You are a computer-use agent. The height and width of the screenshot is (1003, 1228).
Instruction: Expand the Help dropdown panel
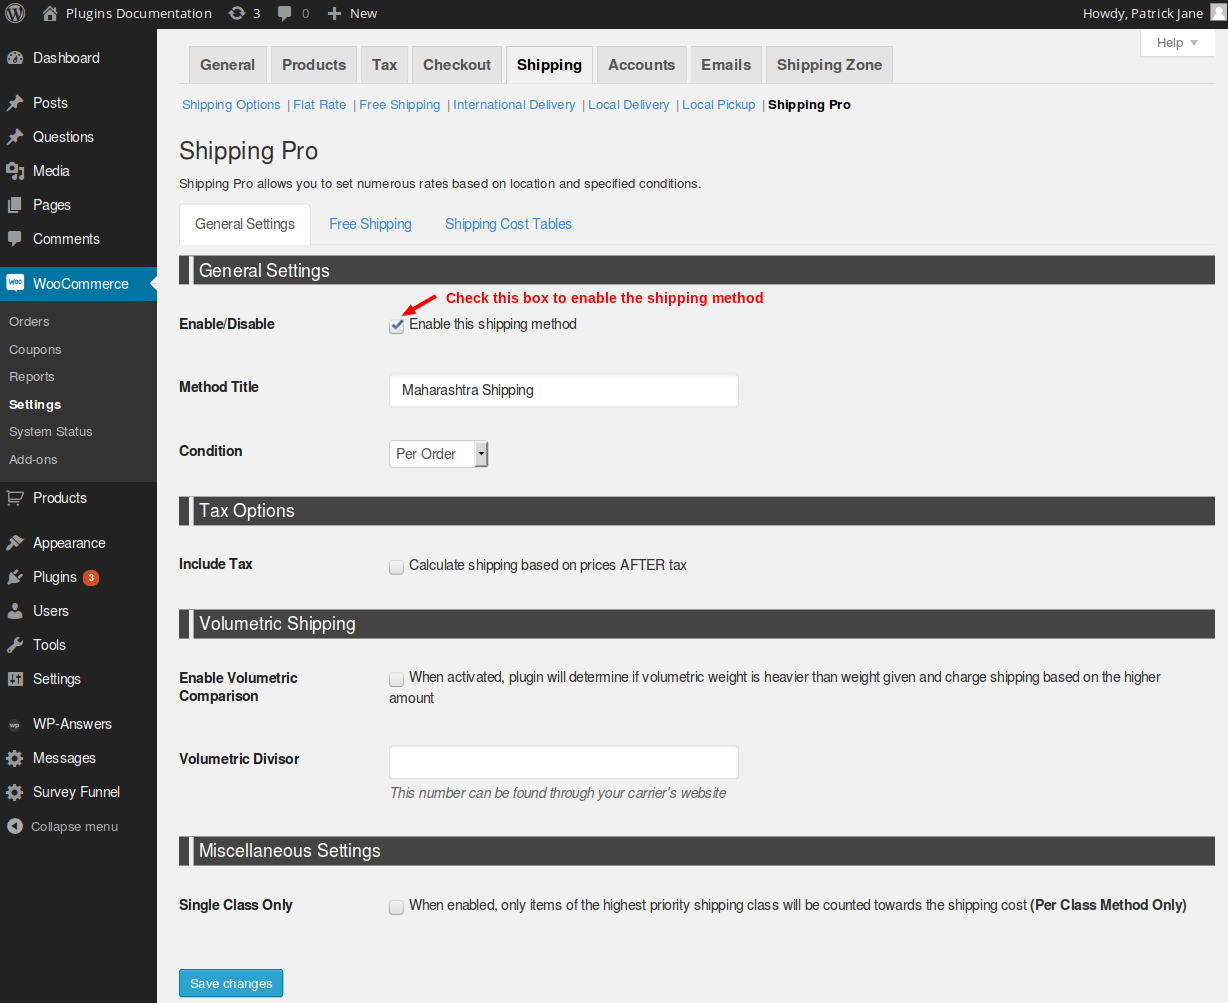coord(1177,43)
